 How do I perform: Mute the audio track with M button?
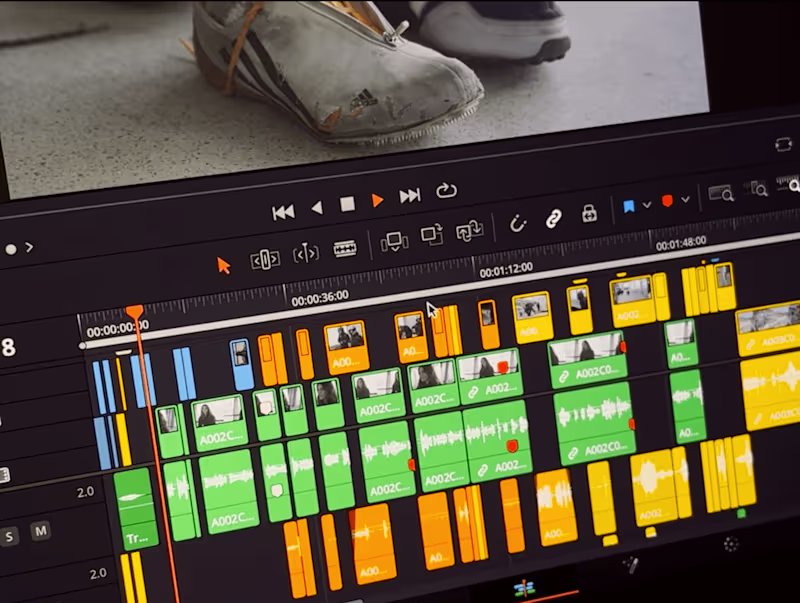point(40,531)
